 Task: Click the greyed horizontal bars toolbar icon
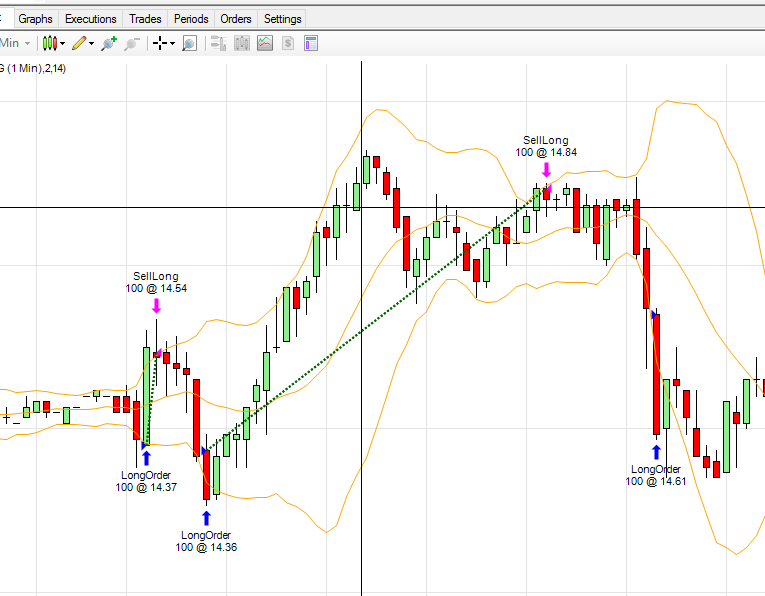219,43
